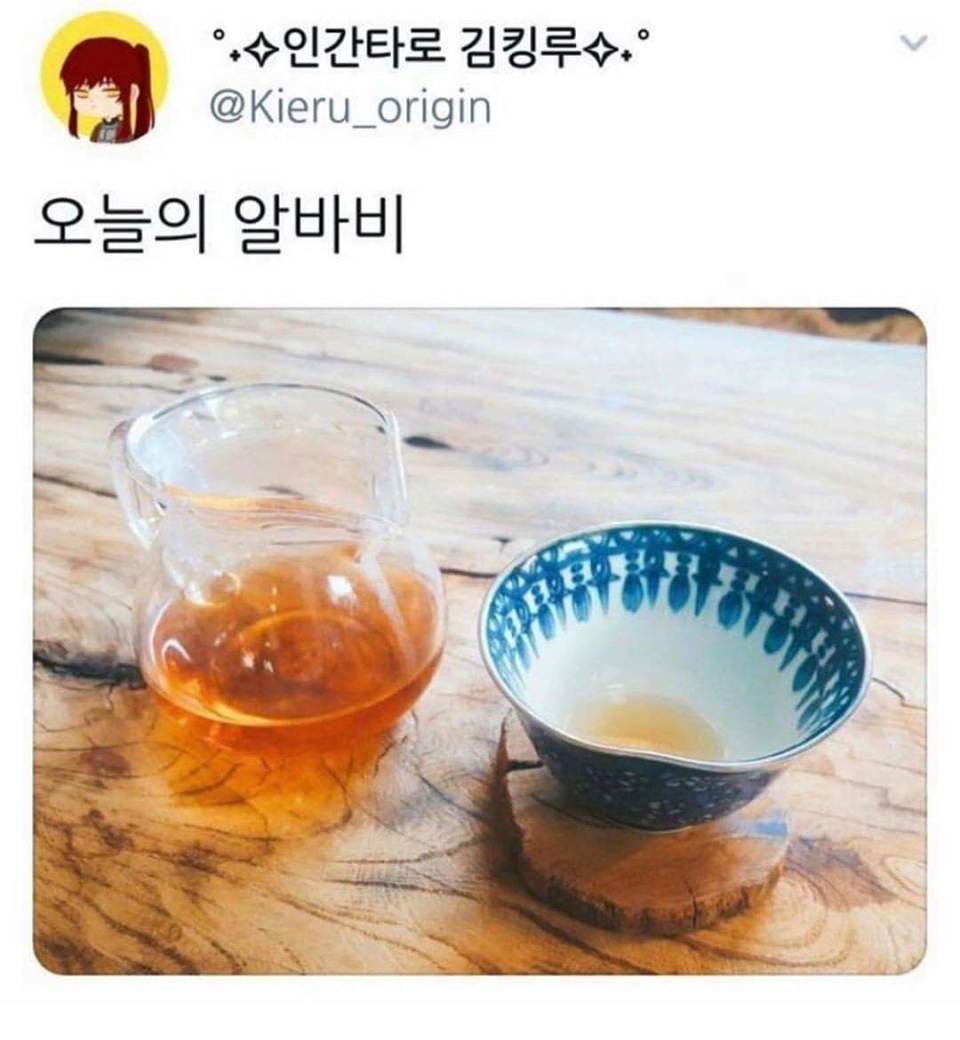Click the red-haired character's face in avatar
Image resolution: width=960 pixels, height=1040 pixels.
click(x=106, y=96)
